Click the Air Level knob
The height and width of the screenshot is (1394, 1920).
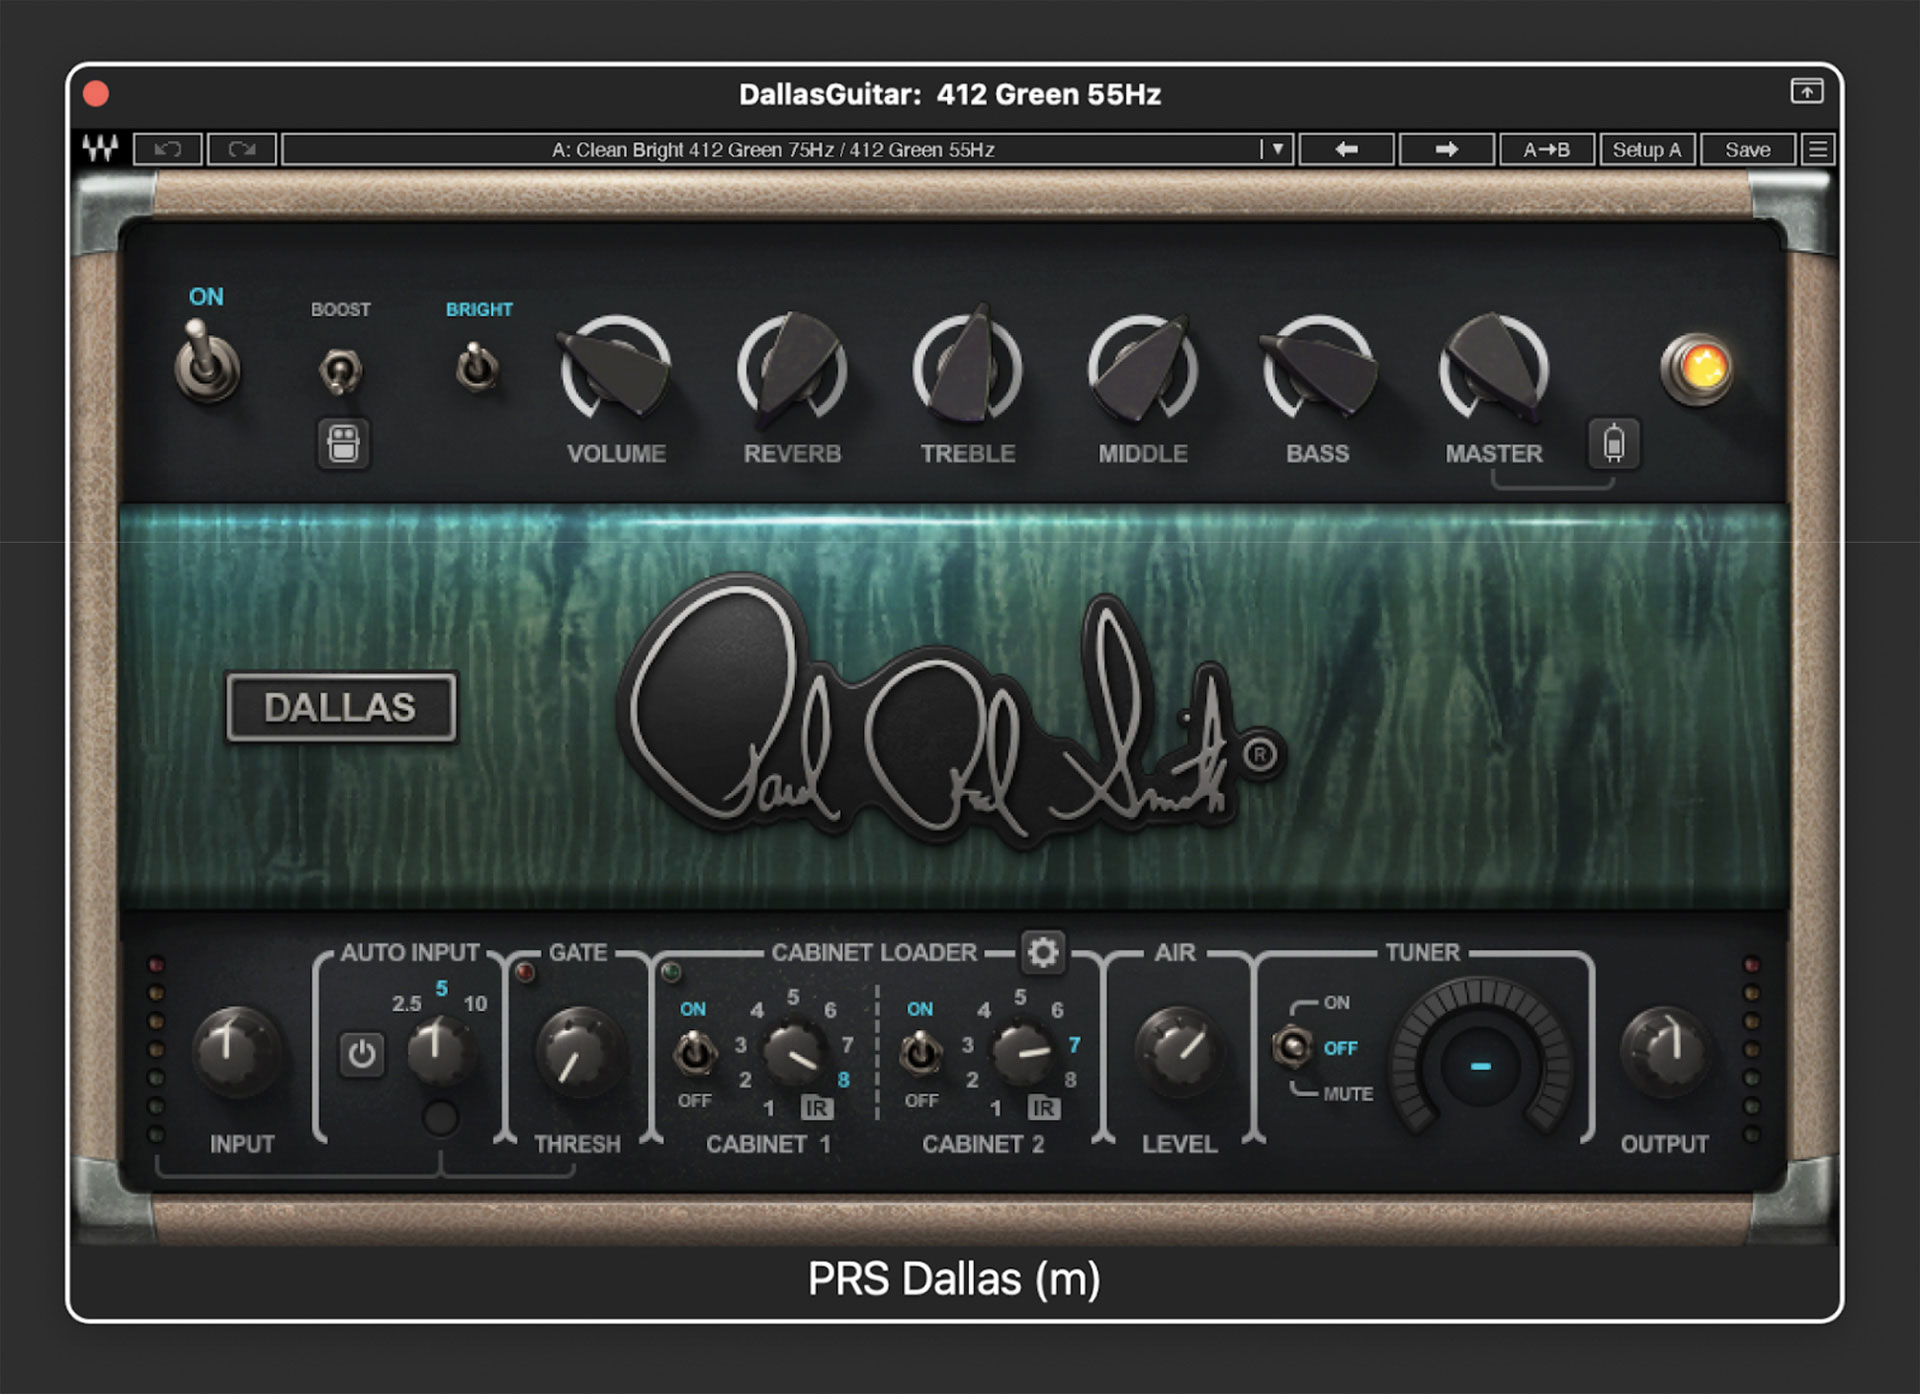1179,1052
